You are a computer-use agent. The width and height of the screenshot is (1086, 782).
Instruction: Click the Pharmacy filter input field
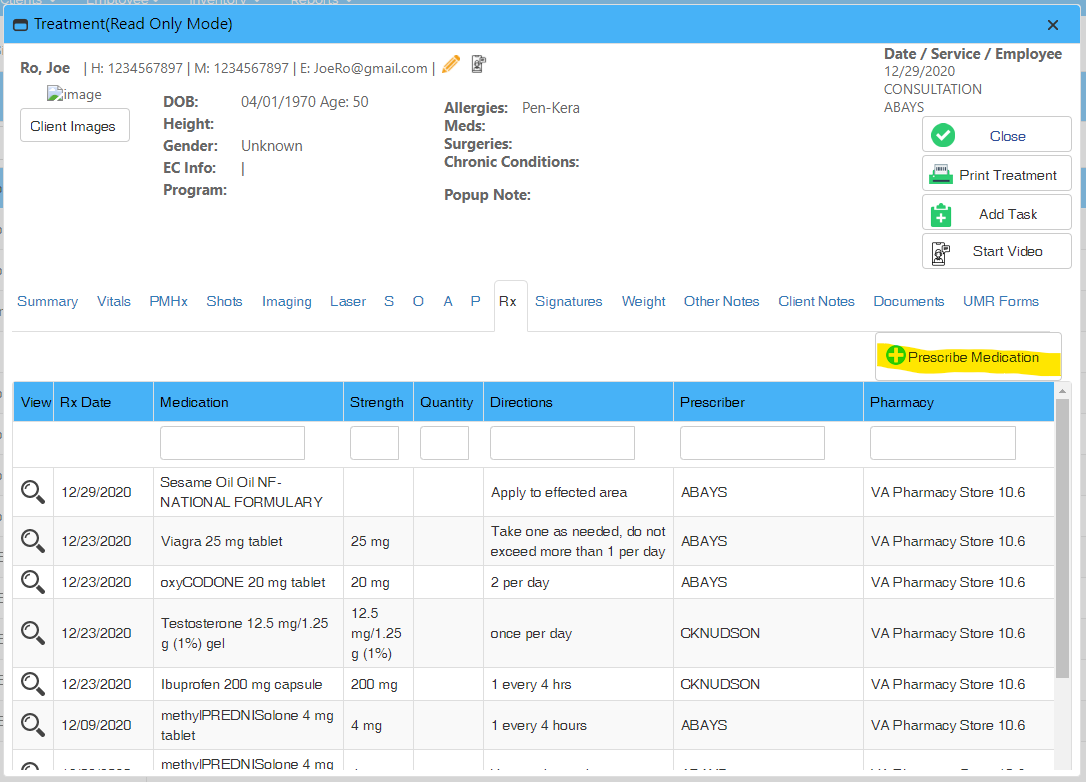tap(943, 443)
